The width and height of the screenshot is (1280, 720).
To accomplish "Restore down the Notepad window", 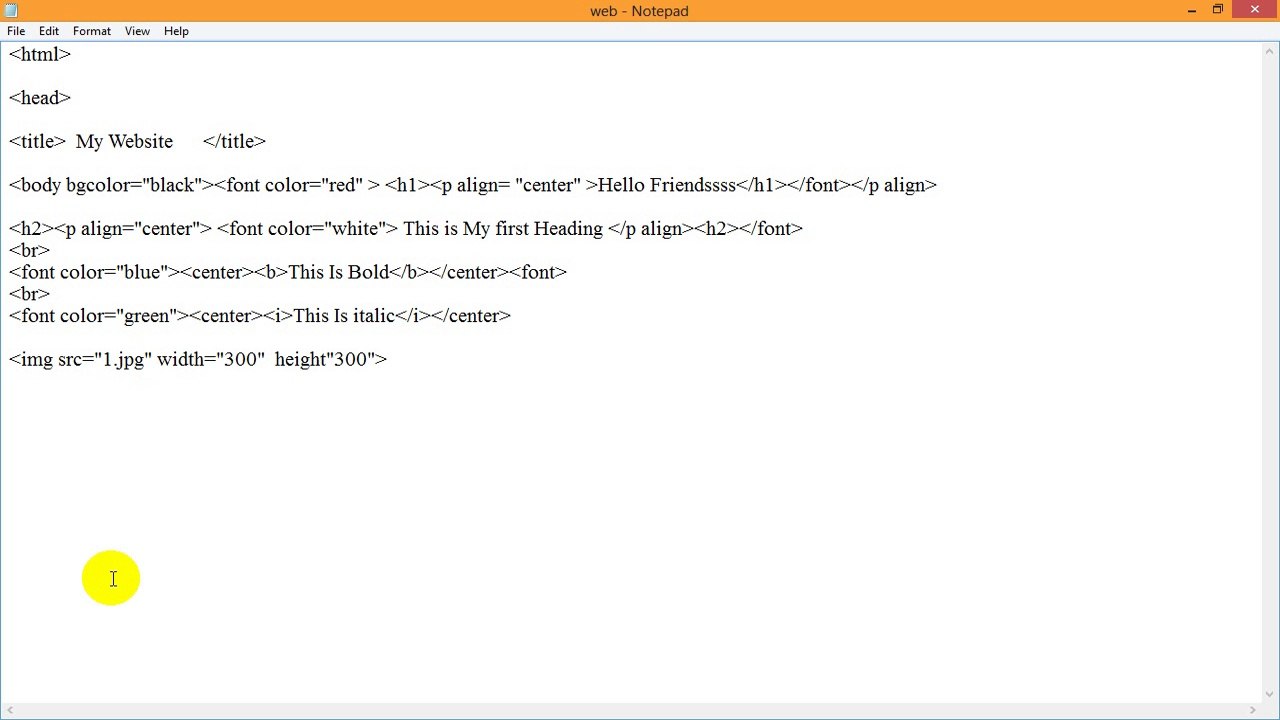I will 1218,10.
